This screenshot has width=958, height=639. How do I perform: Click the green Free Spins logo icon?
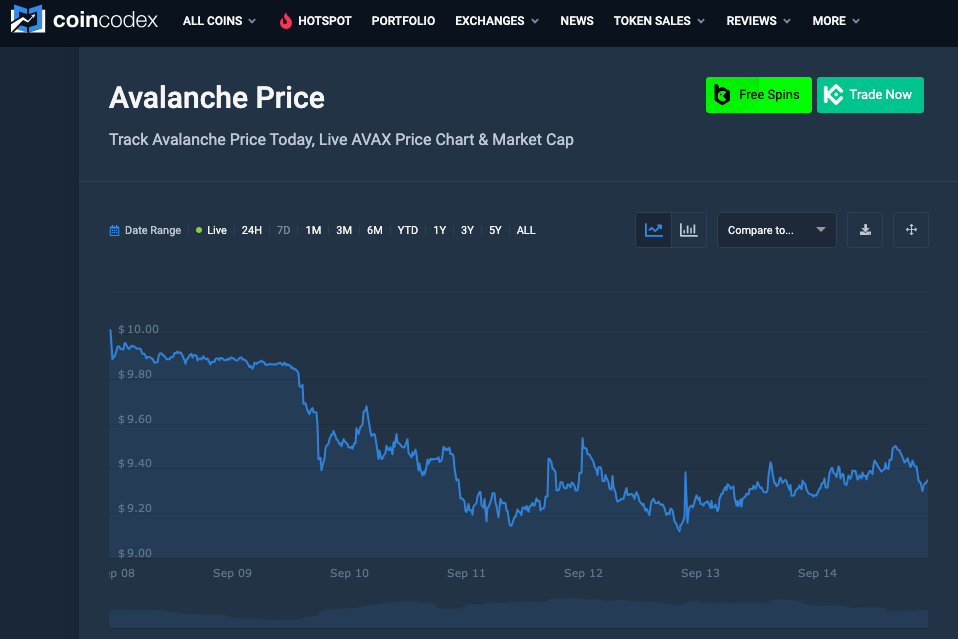click(722, 95)
